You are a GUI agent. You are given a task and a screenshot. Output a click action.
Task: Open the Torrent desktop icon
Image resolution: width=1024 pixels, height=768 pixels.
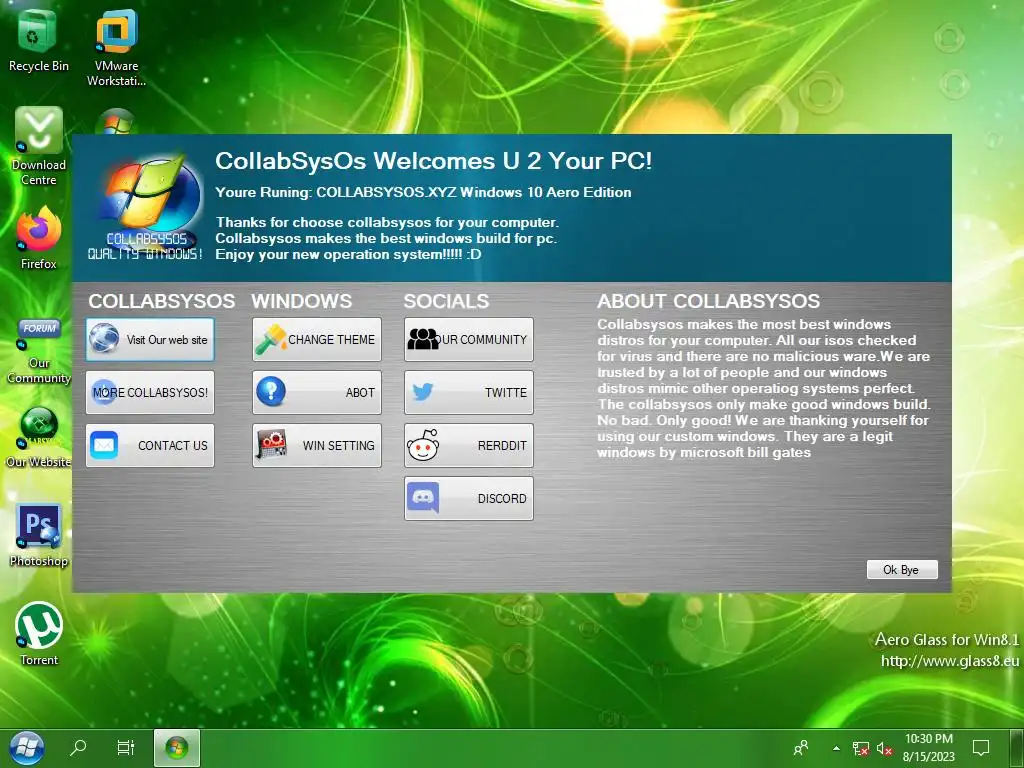[x=39, y=633]
